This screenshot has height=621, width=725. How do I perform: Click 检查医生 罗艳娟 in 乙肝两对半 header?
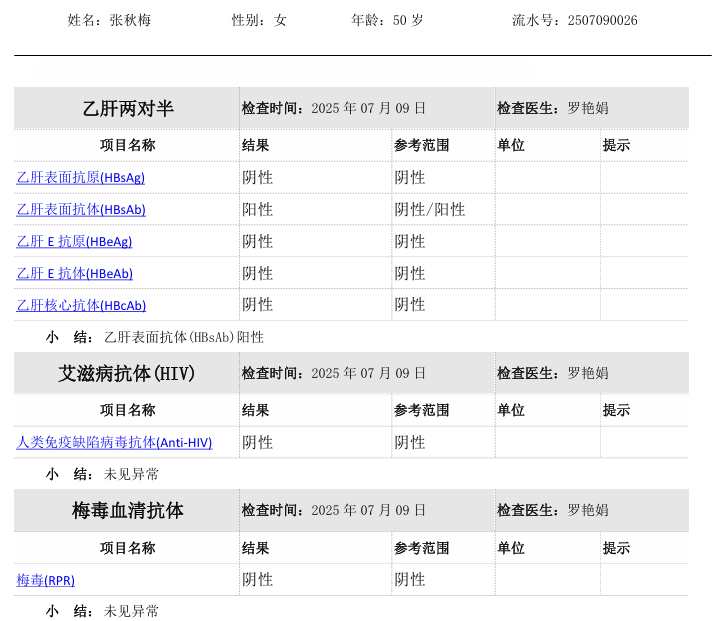click(x=553, y=108)
